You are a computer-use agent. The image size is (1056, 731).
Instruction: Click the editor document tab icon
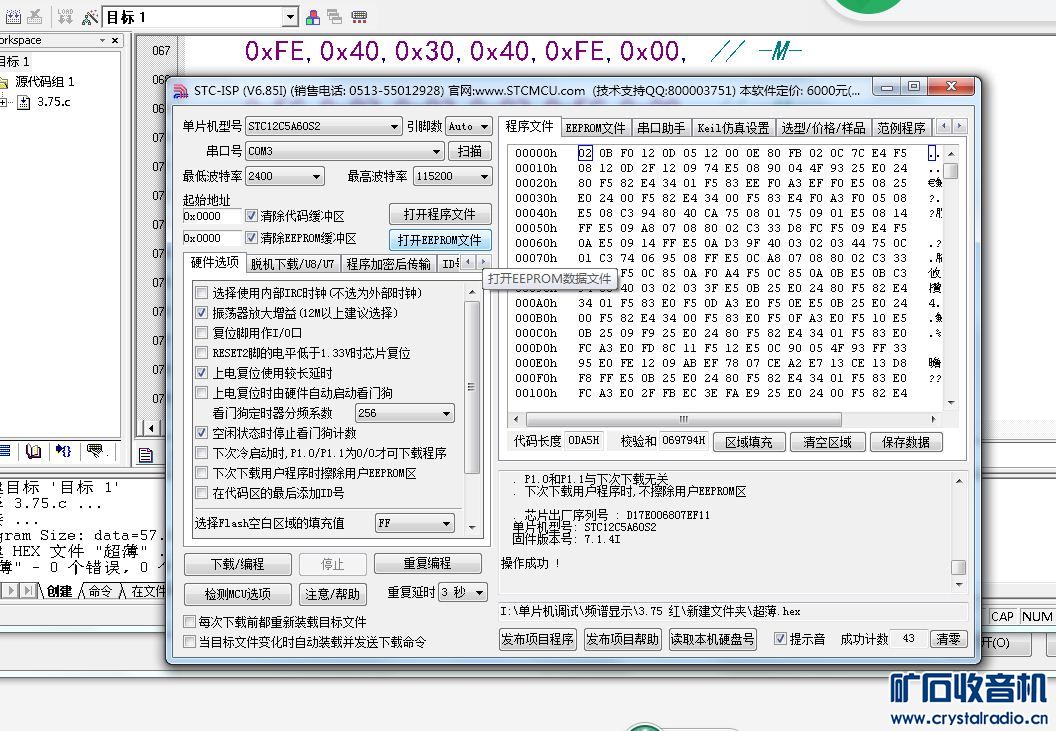click(145, 455)
